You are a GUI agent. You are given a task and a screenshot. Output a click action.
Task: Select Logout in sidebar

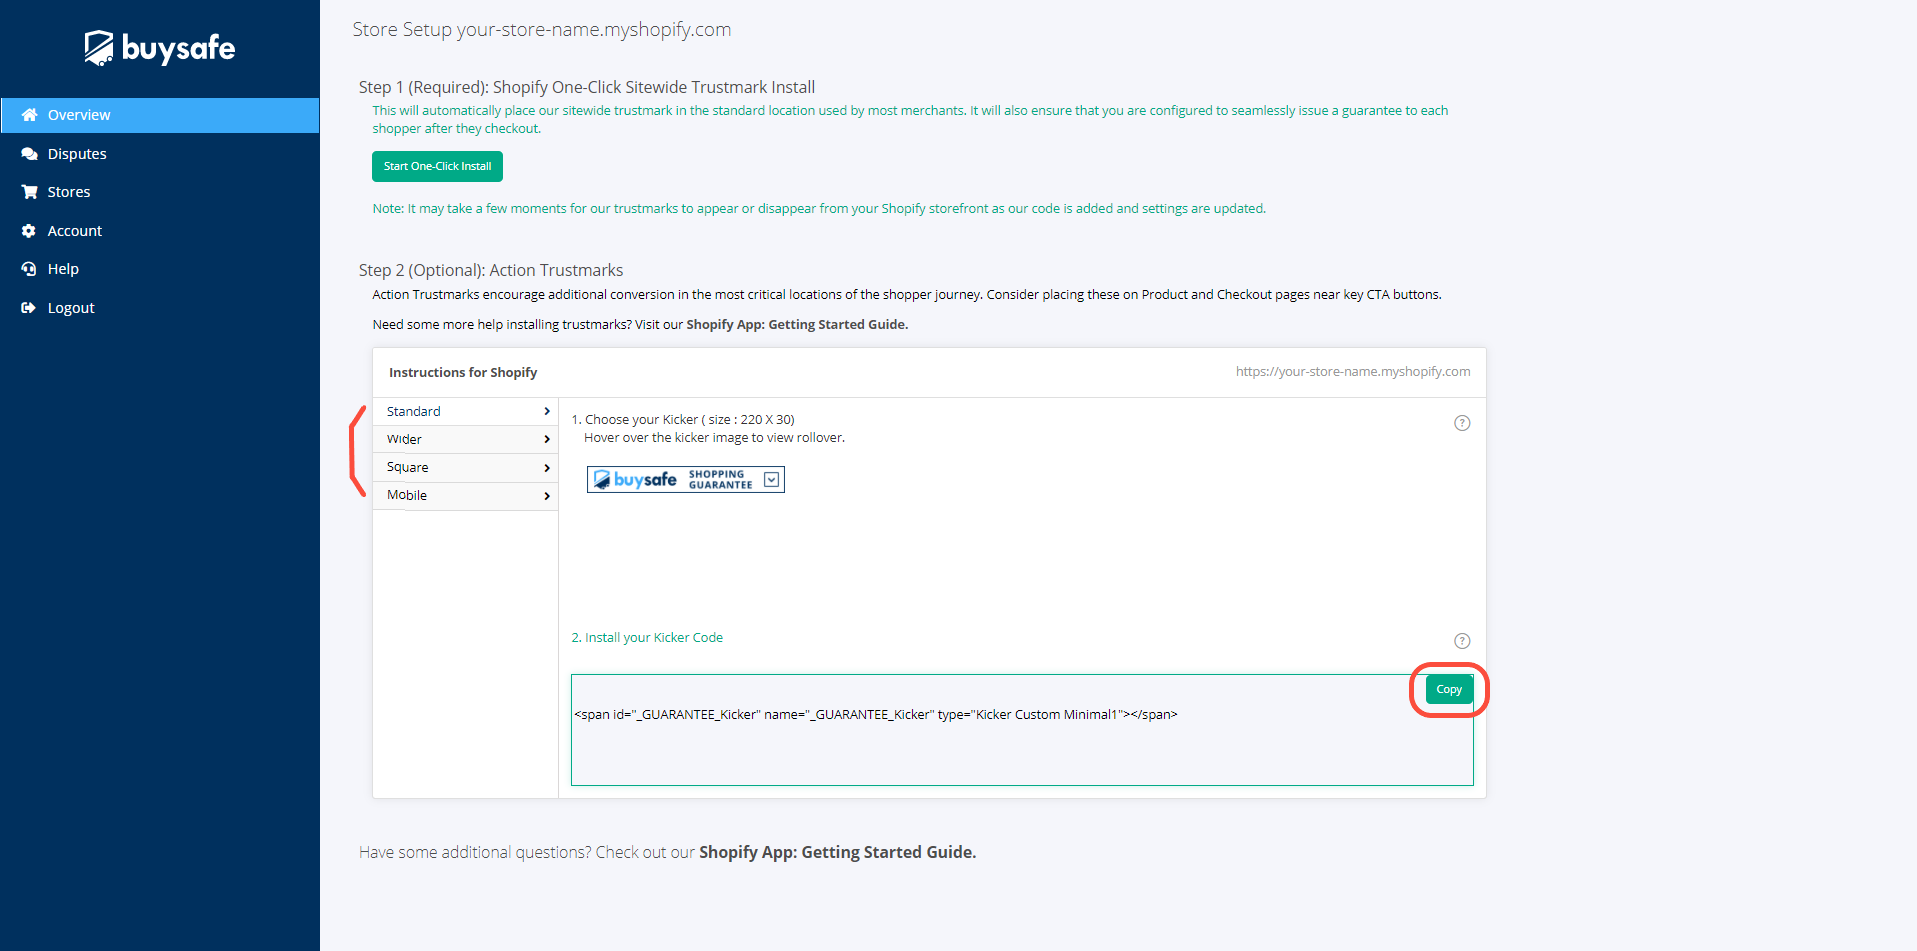[71, 308]
